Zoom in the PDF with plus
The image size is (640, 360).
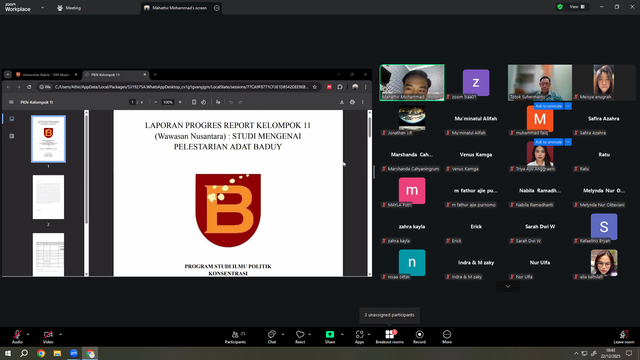click(x=180, y=102)
